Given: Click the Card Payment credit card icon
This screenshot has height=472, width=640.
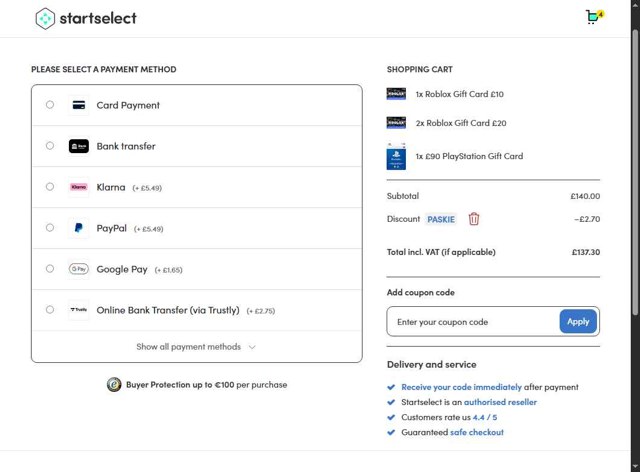Looking at the screenshot, I should tap(79, 105).
